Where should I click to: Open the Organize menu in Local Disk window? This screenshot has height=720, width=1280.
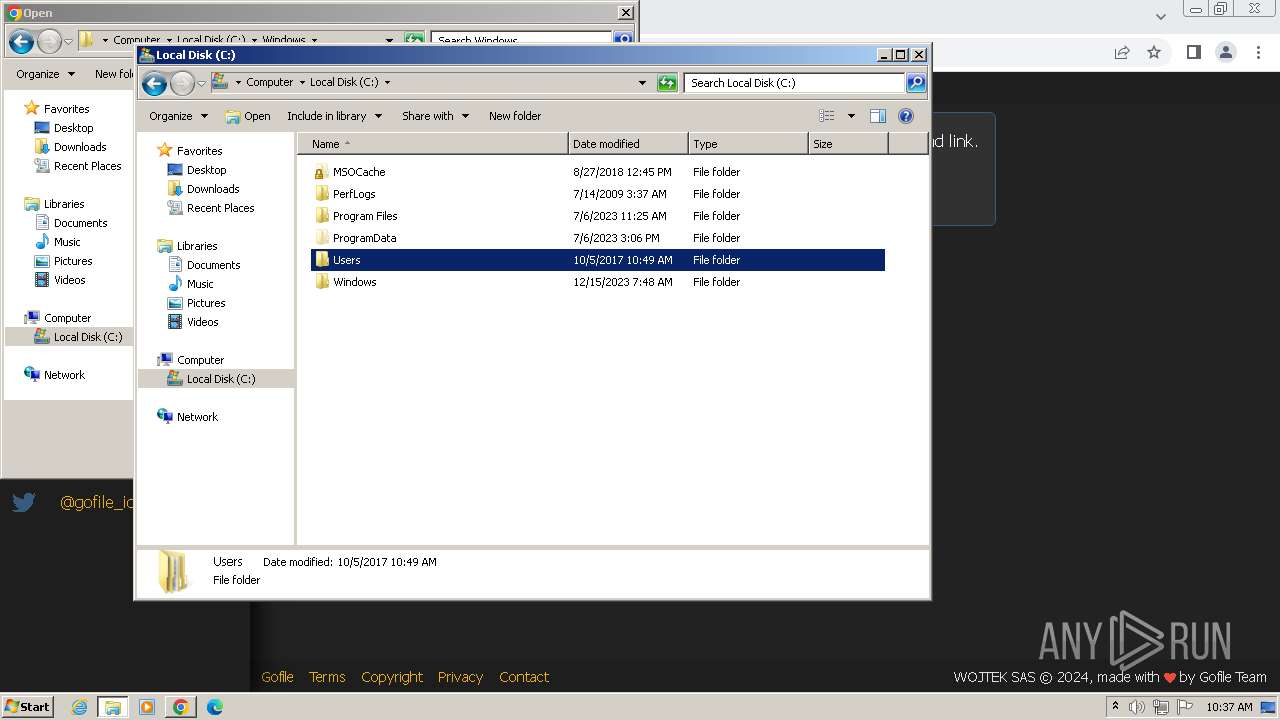coord(178,116)
